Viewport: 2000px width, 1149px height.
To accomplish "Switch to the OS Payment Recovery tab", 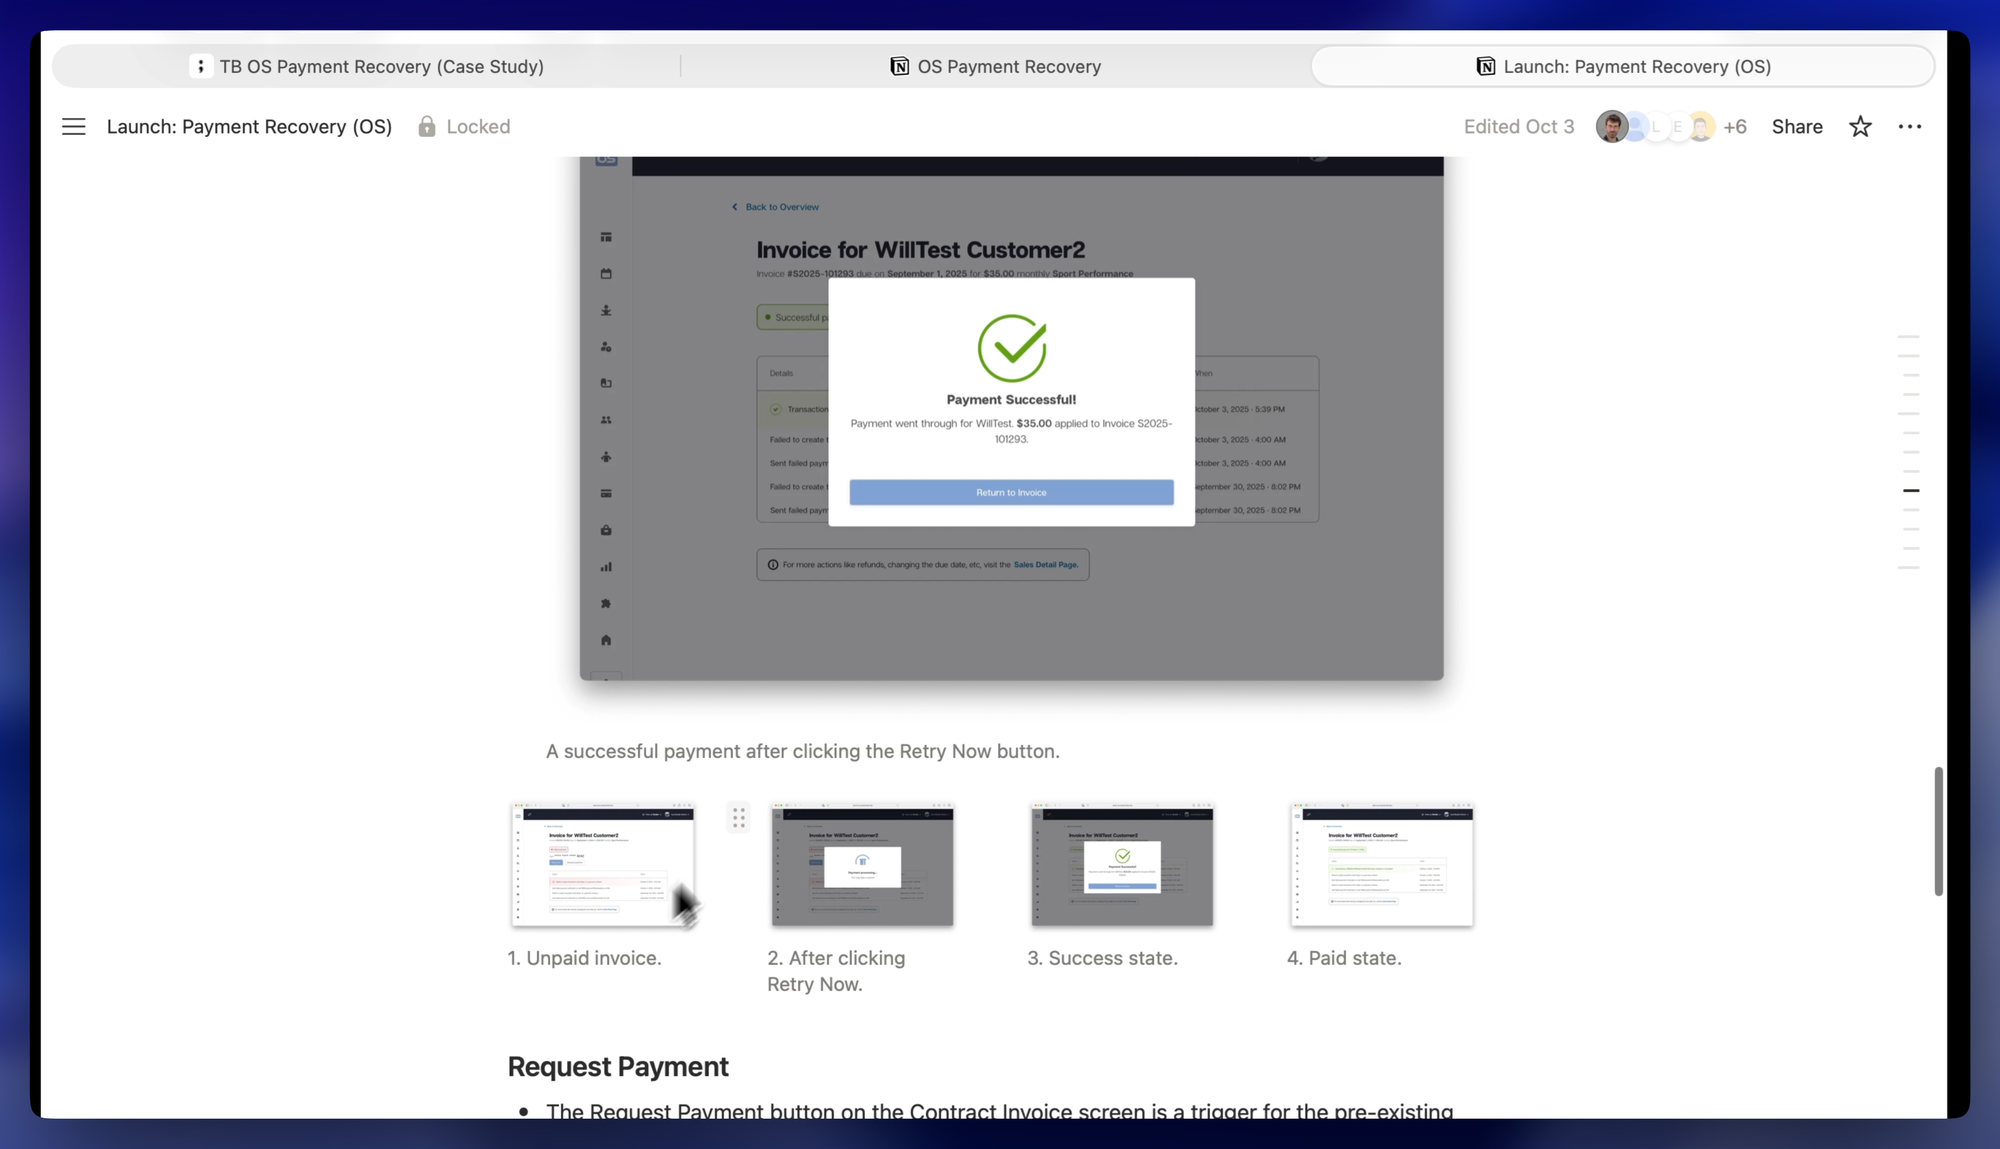I will 1008,66.
